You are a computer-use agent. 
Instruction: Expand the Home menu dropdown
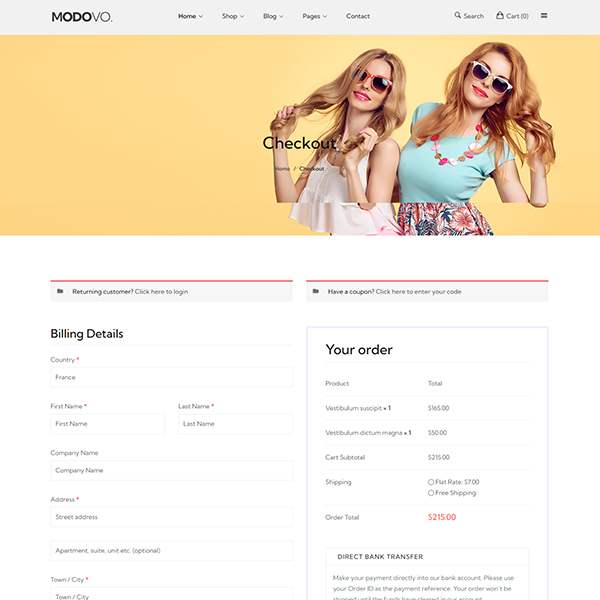coord(190,16)
